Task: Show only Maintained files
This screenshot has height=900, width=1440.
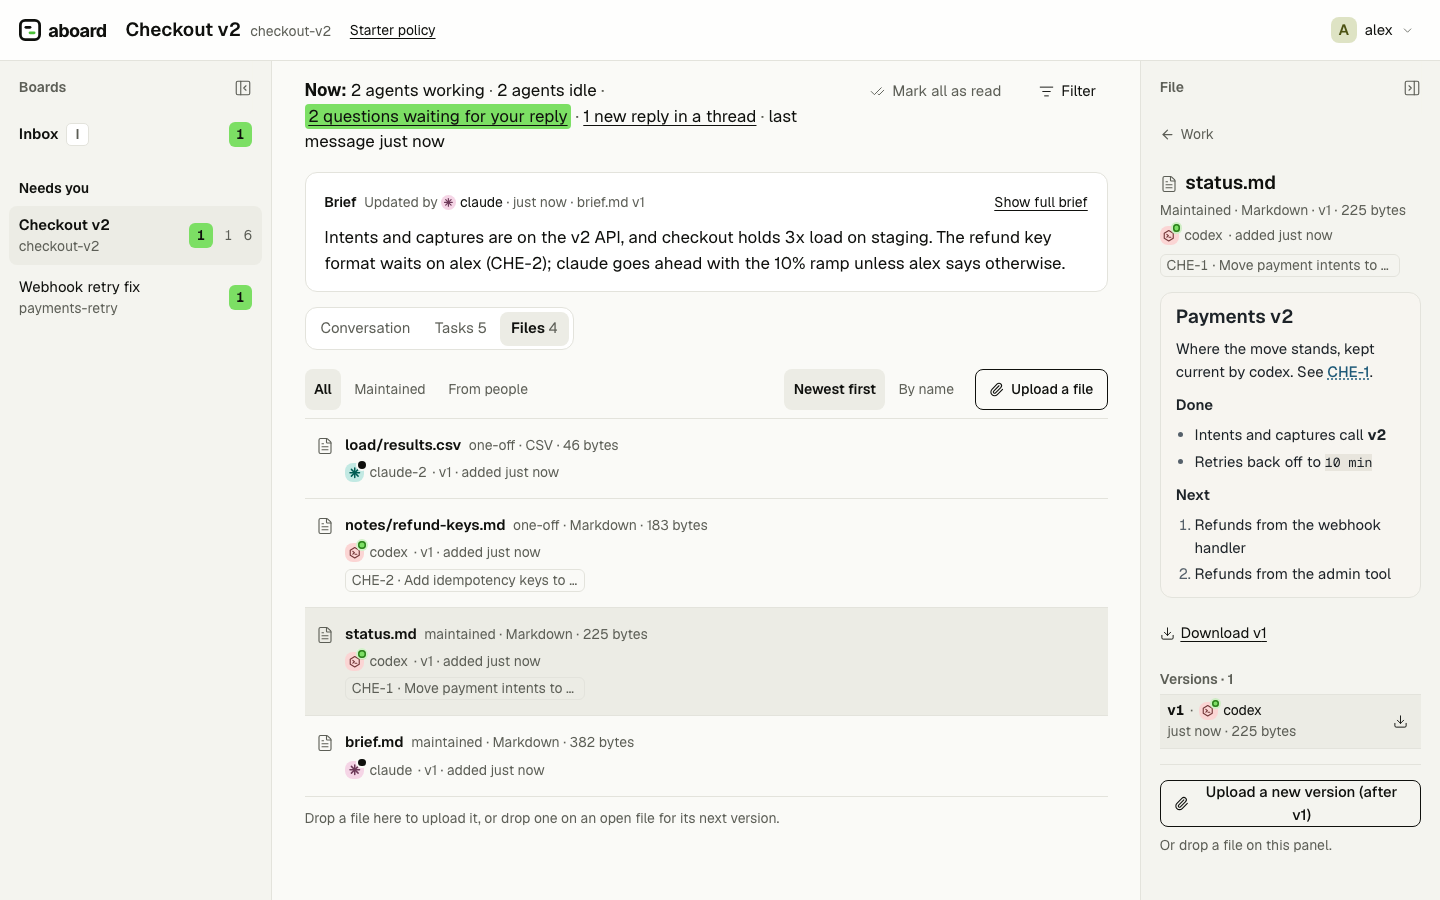Action: click(x=390, y=390)
